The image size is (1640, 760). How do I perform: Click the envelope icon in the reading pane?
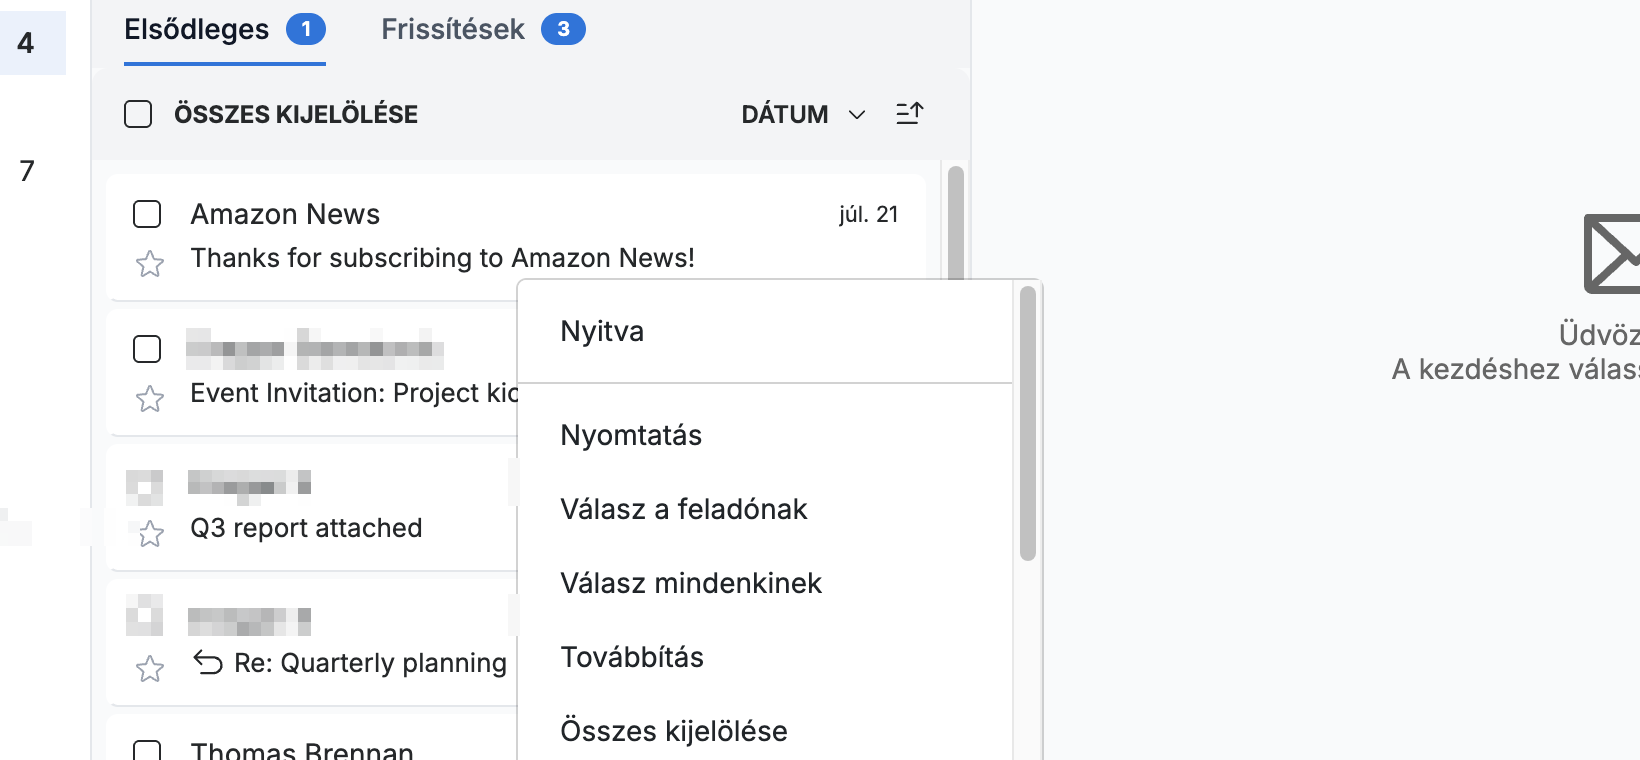click(x=1612, y=254)
